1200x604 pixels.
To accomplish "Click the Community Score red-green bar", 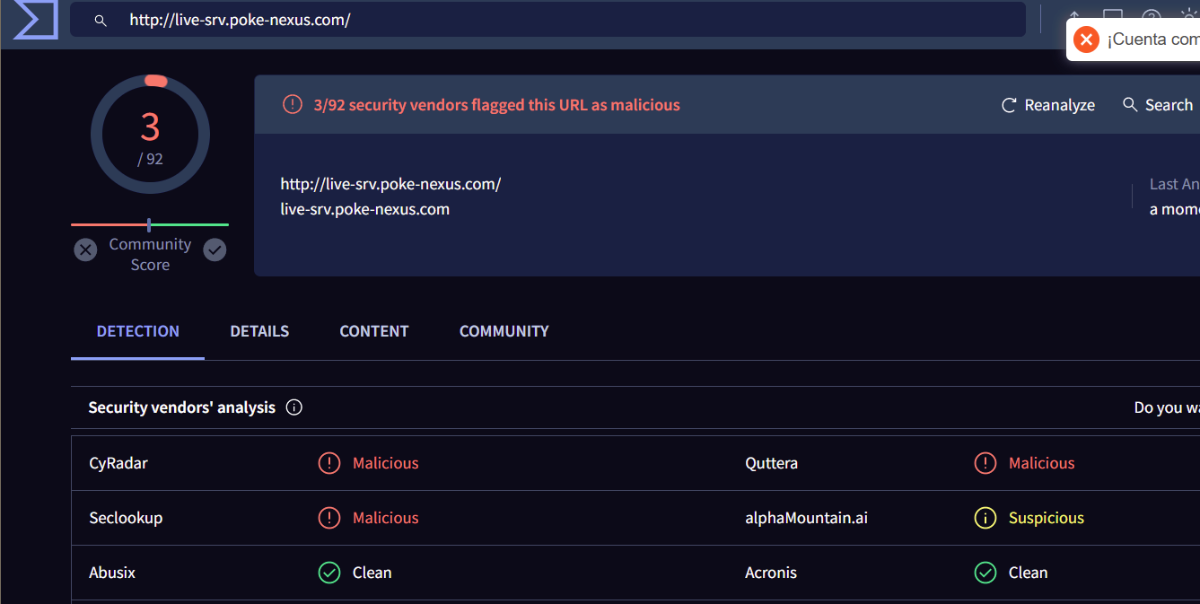I will point(150,225).
